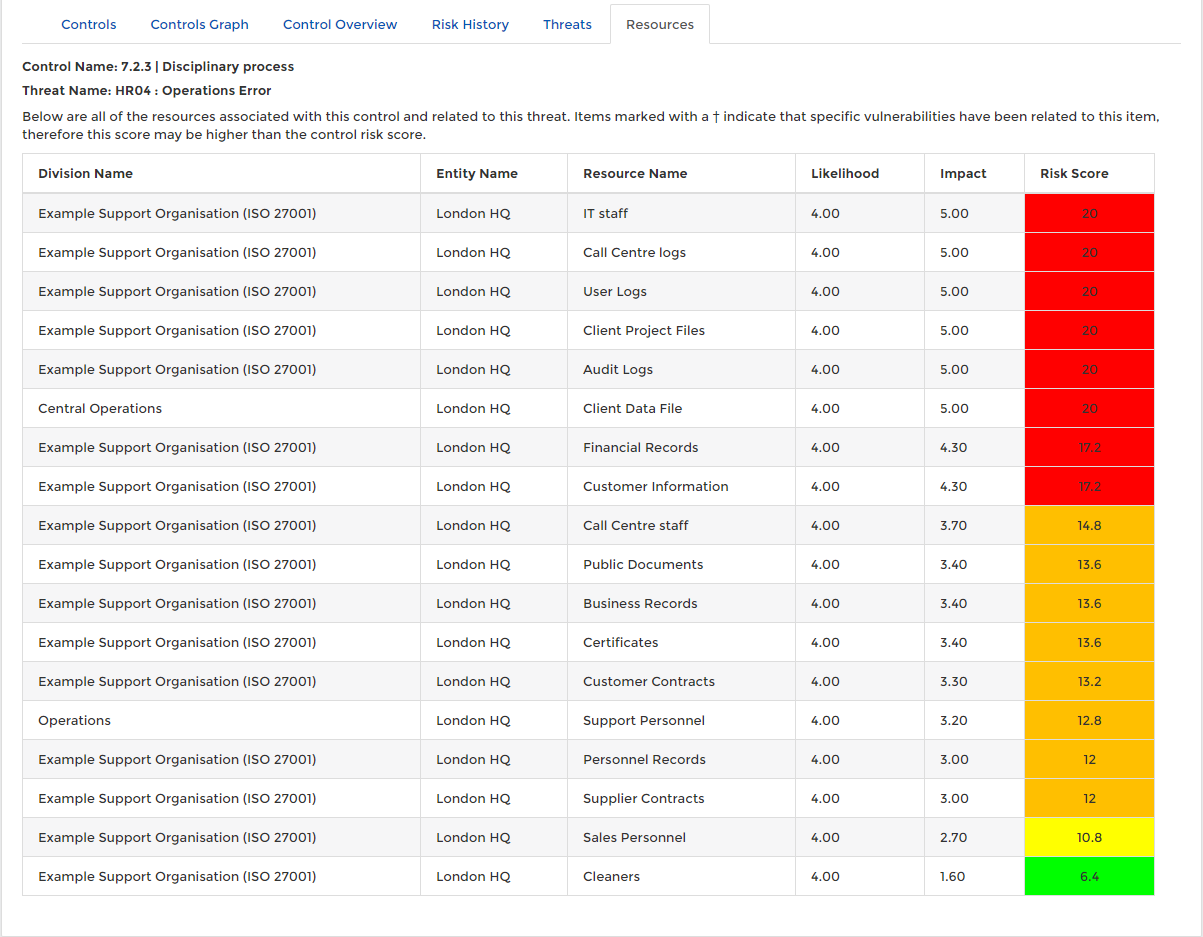Screen dimensions: 1203x937
Task: Click the Entity Name column header
Action: [x=477, y=174]
